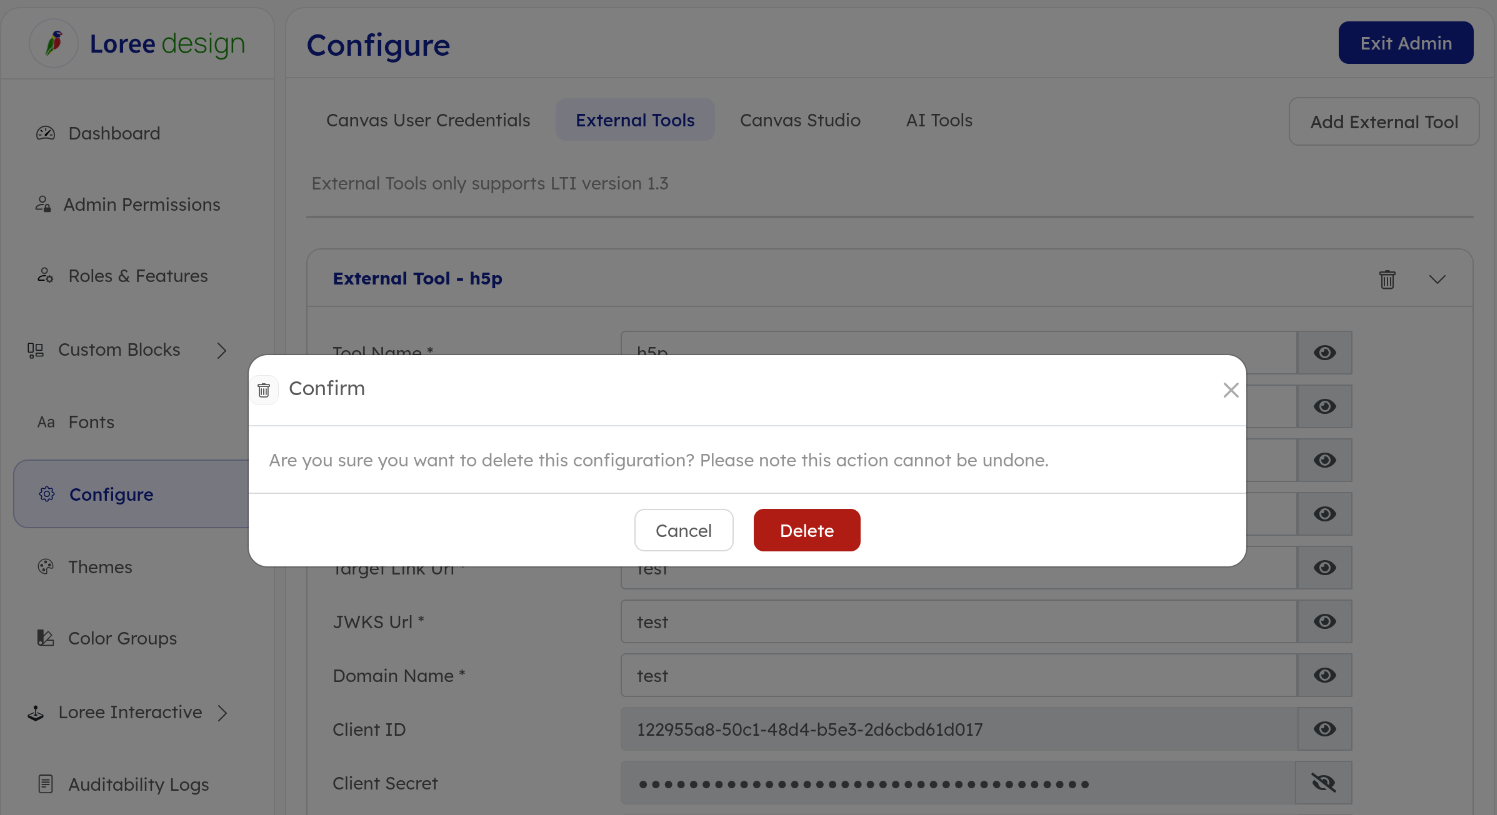1497x815 pixels.
Task: Open the AI Tools tab
Action: pyautogui.click(x=938, y=120)
